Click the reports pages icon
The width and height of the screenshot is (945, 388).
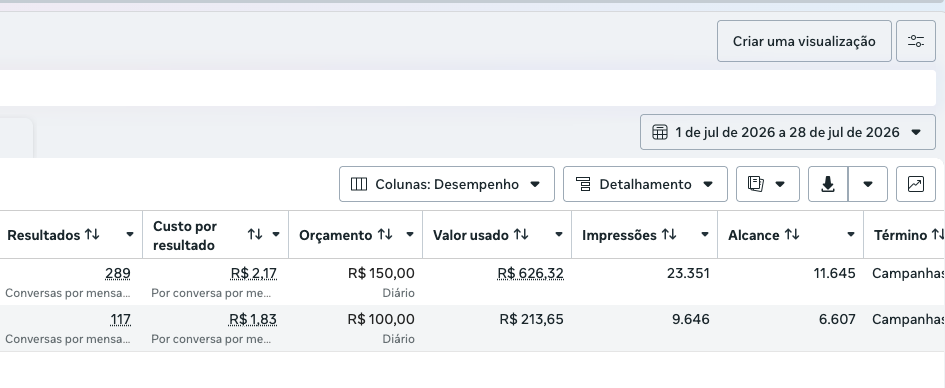point(768,184)
